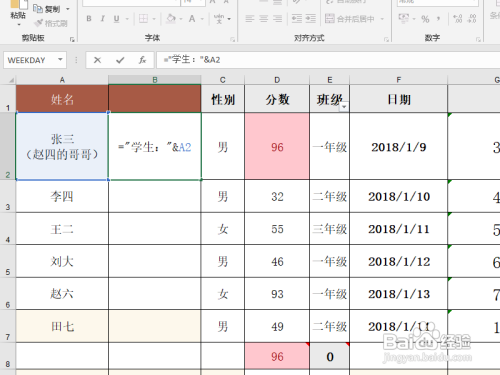Image resolution: width=500 pixels, height=375 pixels.
Task: Select the Format Painter (格式刷) tool
Action: 51,23
